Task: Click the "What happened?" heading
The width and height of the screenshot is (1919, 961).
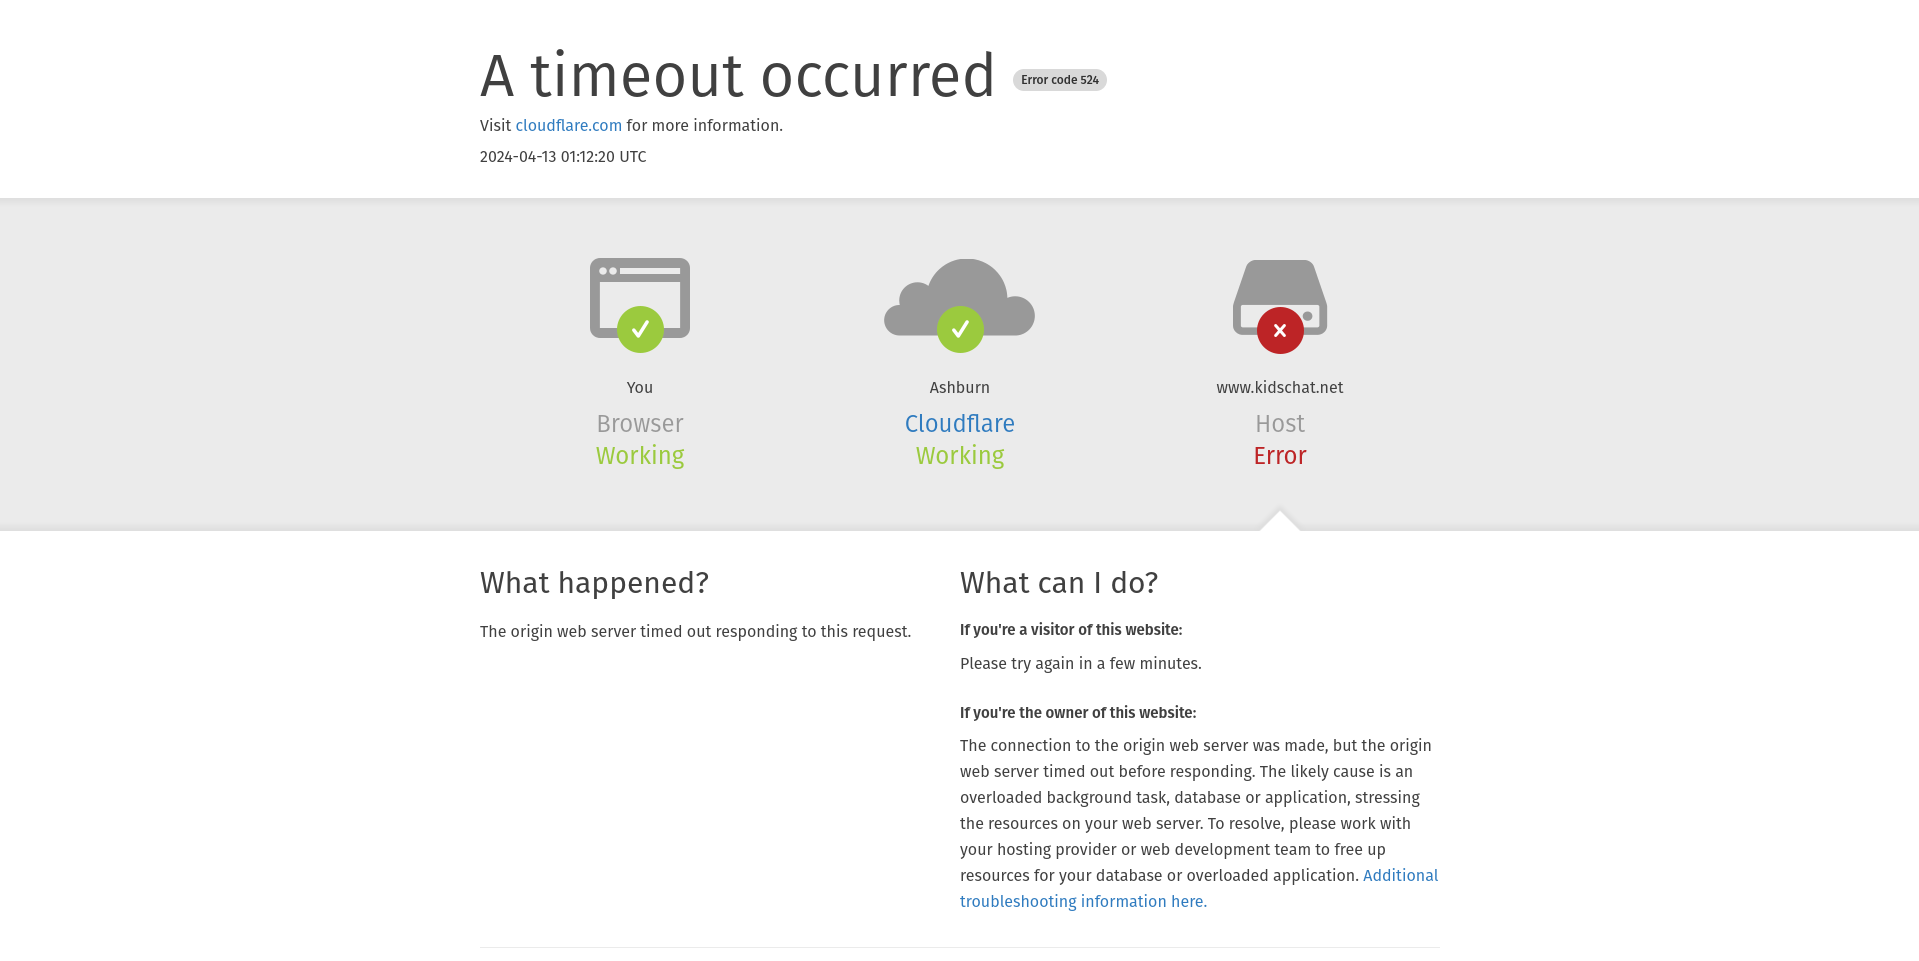Action: click(x=594, y=583)
